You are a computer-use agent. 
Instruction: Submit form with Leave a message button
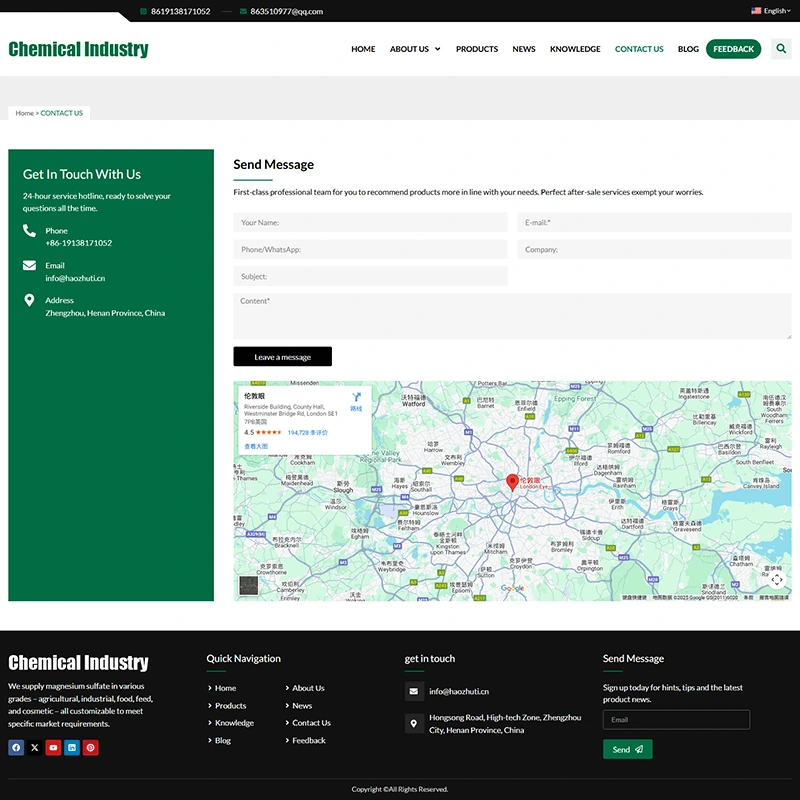282,357
